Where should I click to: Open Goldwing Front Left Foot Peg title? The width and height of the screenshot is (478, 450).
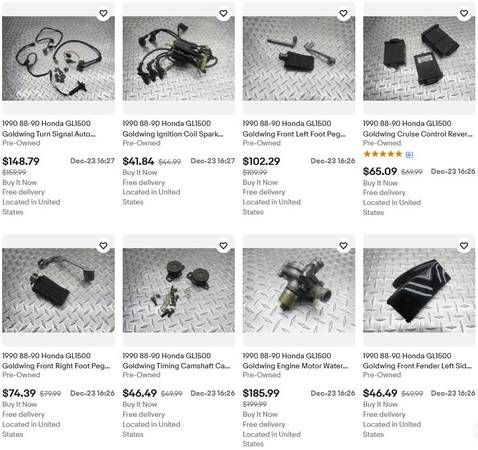294,129
